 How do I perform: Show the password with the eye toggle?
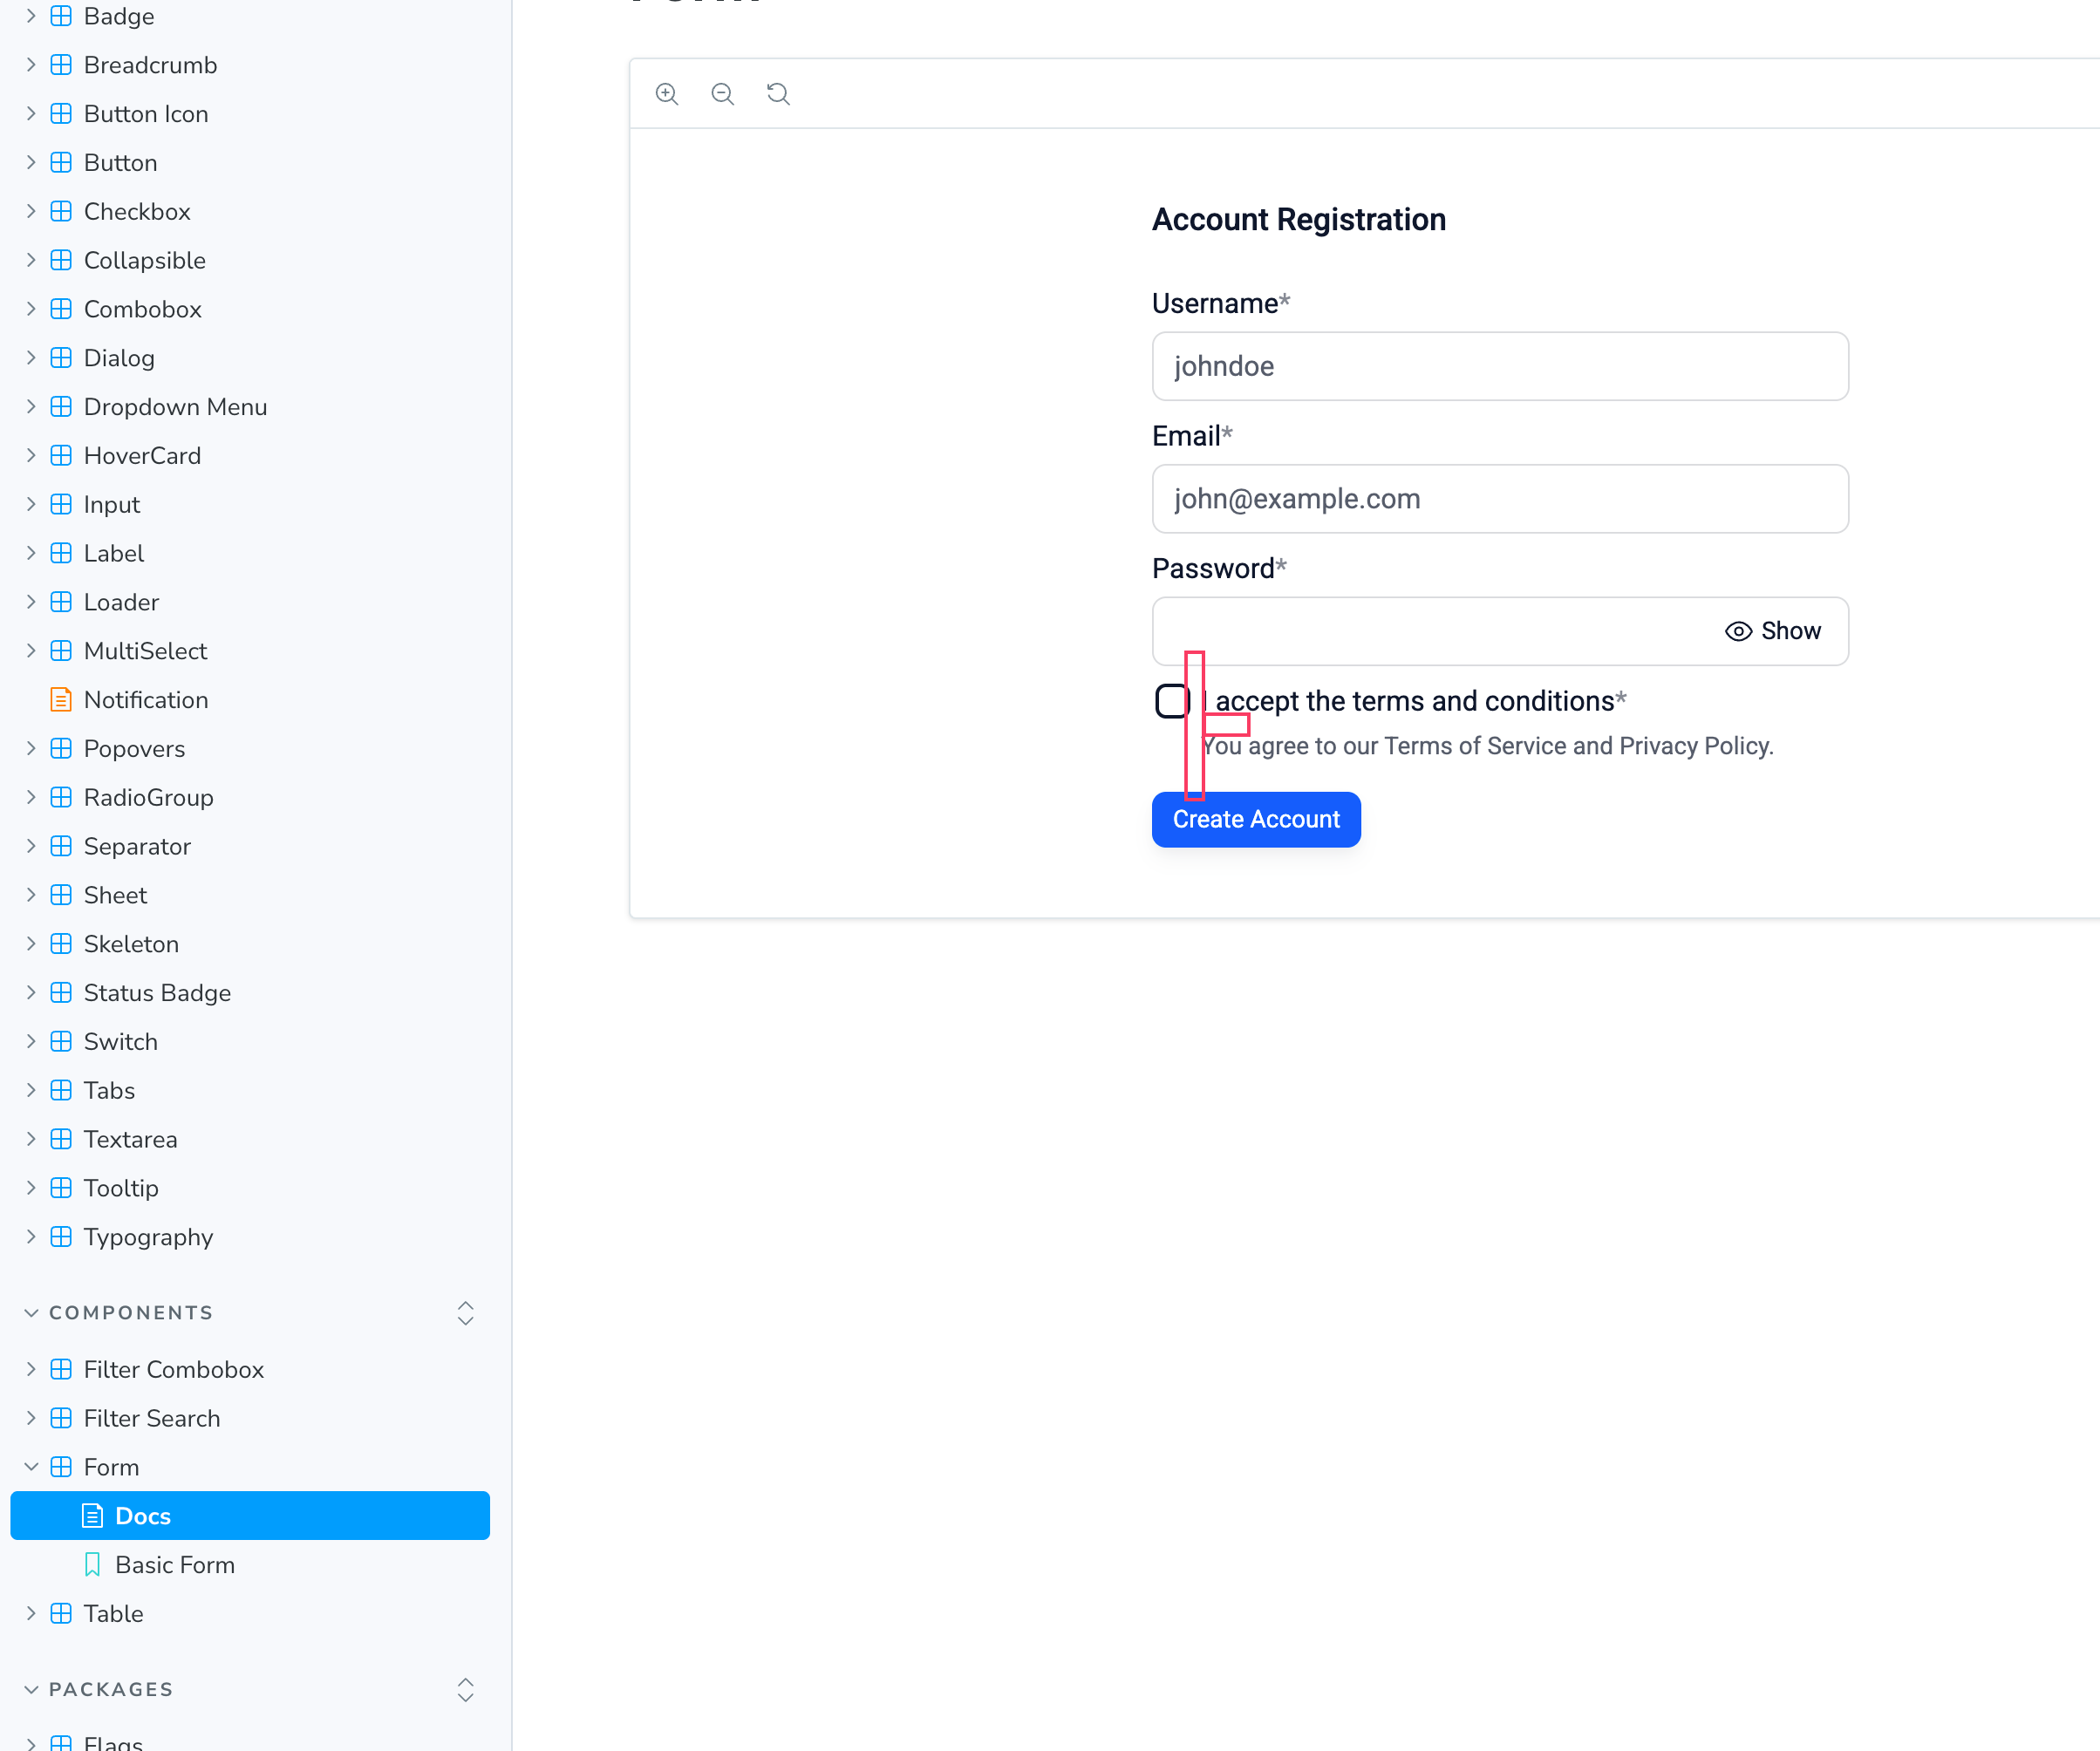1773,631
